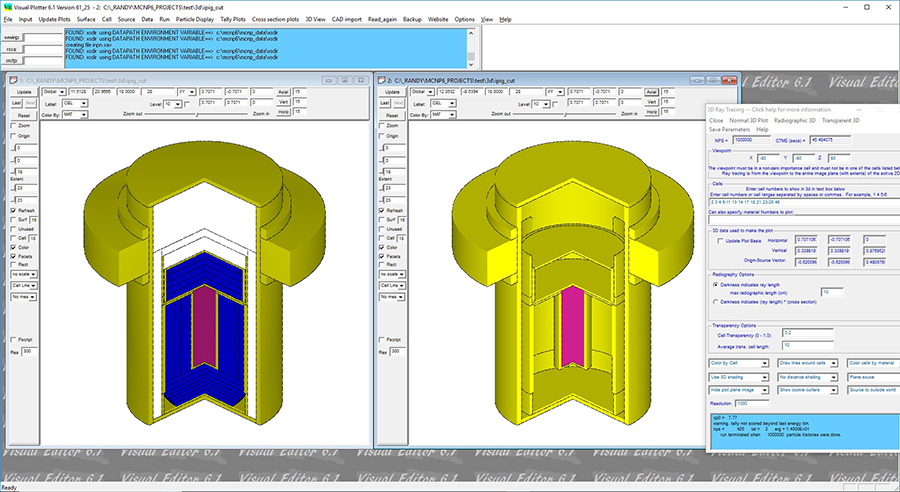Open Level dropdown in plot window 2

541,104
